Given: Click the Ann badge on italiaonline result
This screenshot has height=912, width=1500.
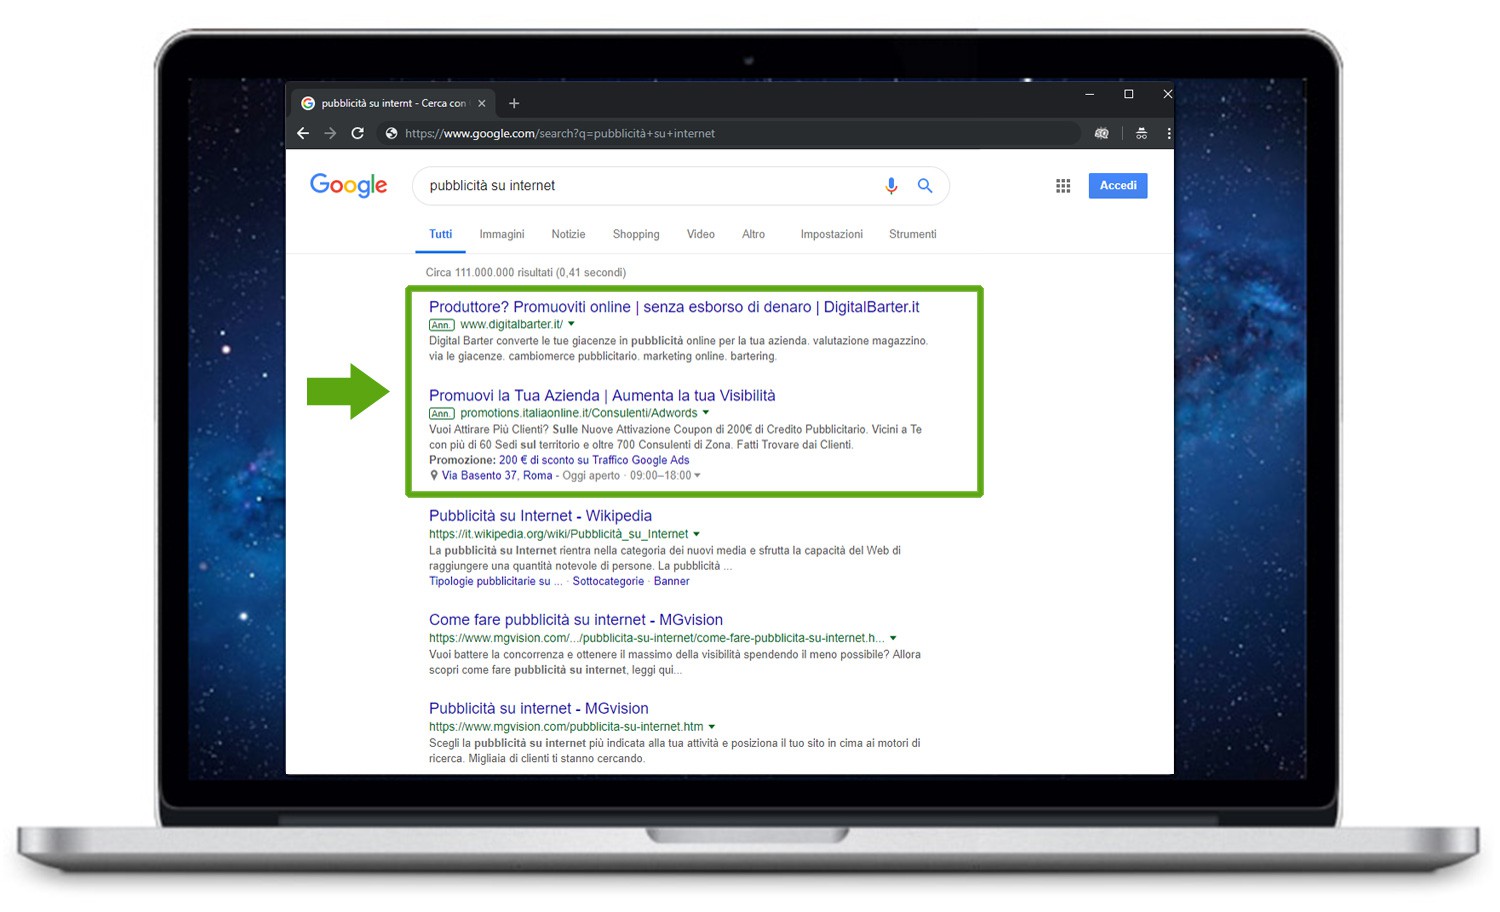Looking at the screenshot, I should tap(441, 414).
